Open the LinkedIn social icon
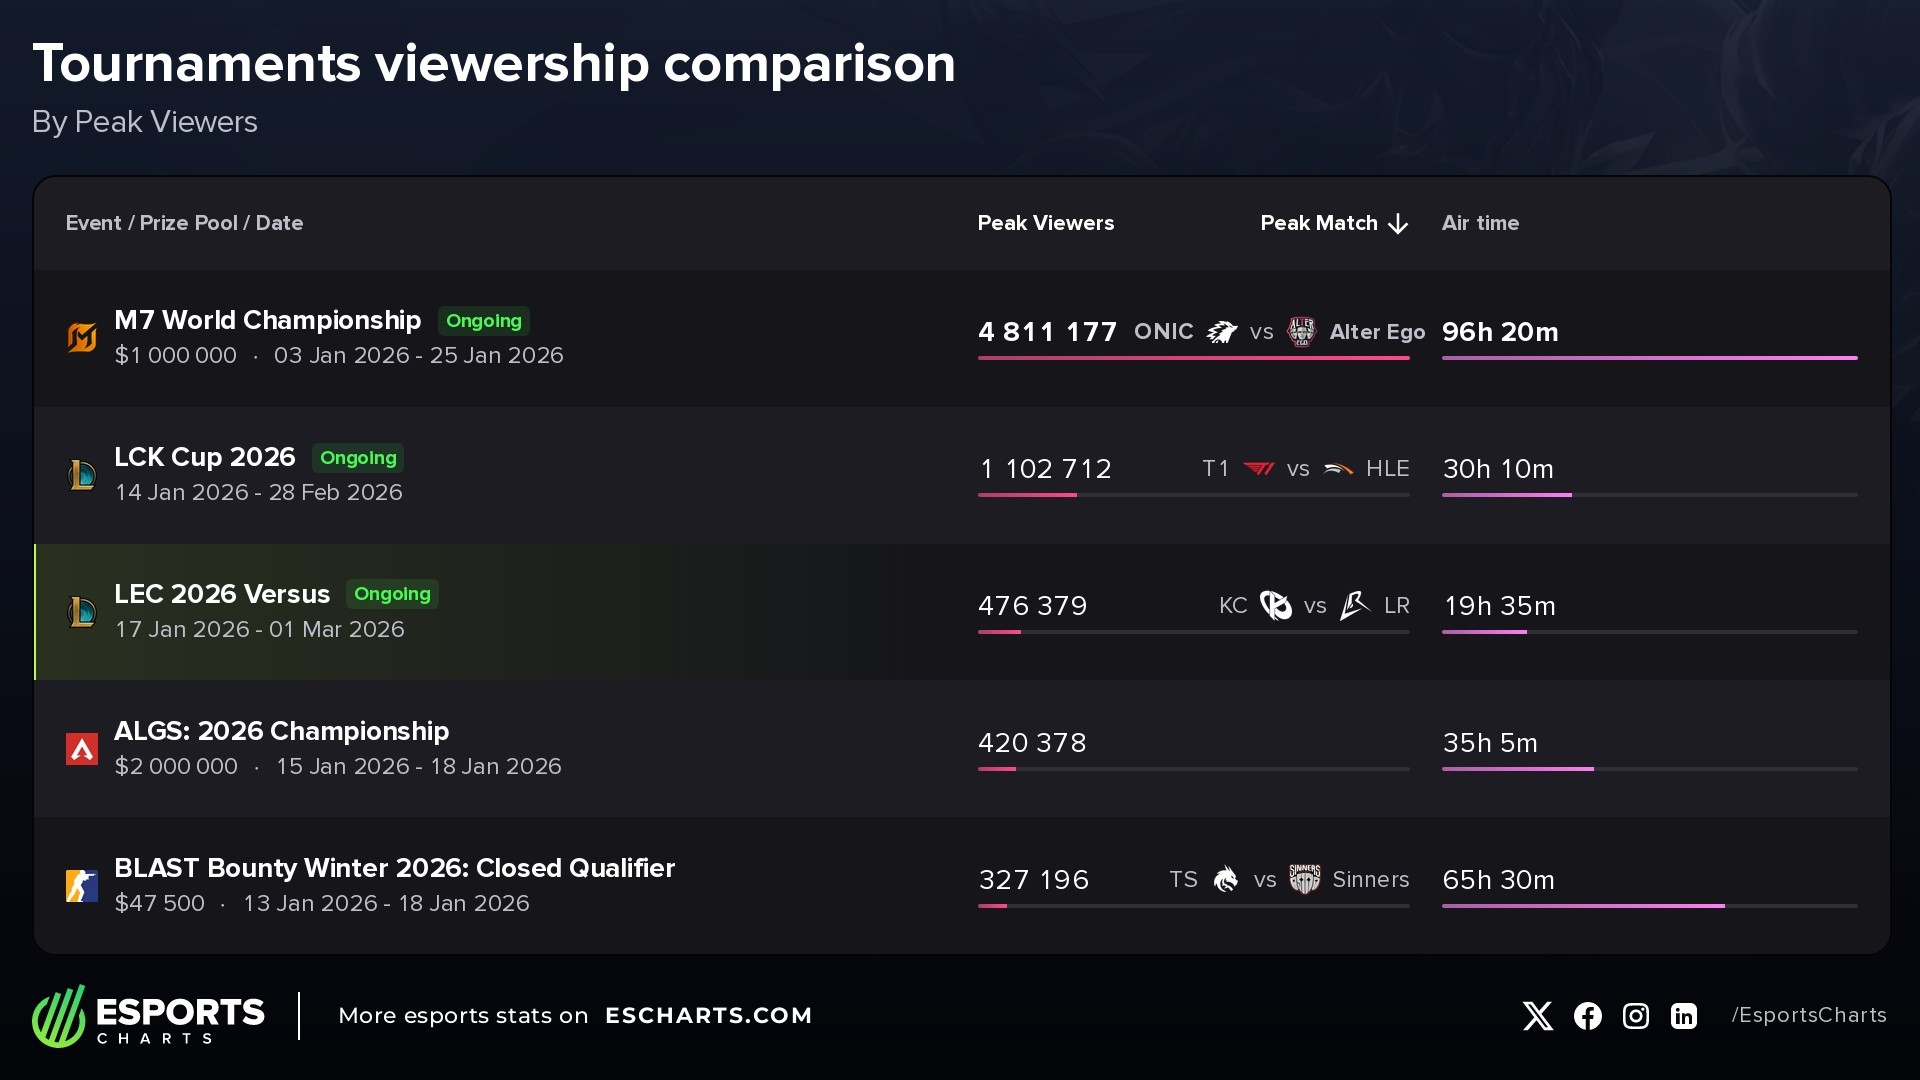 click(x=1684, y=1016)
